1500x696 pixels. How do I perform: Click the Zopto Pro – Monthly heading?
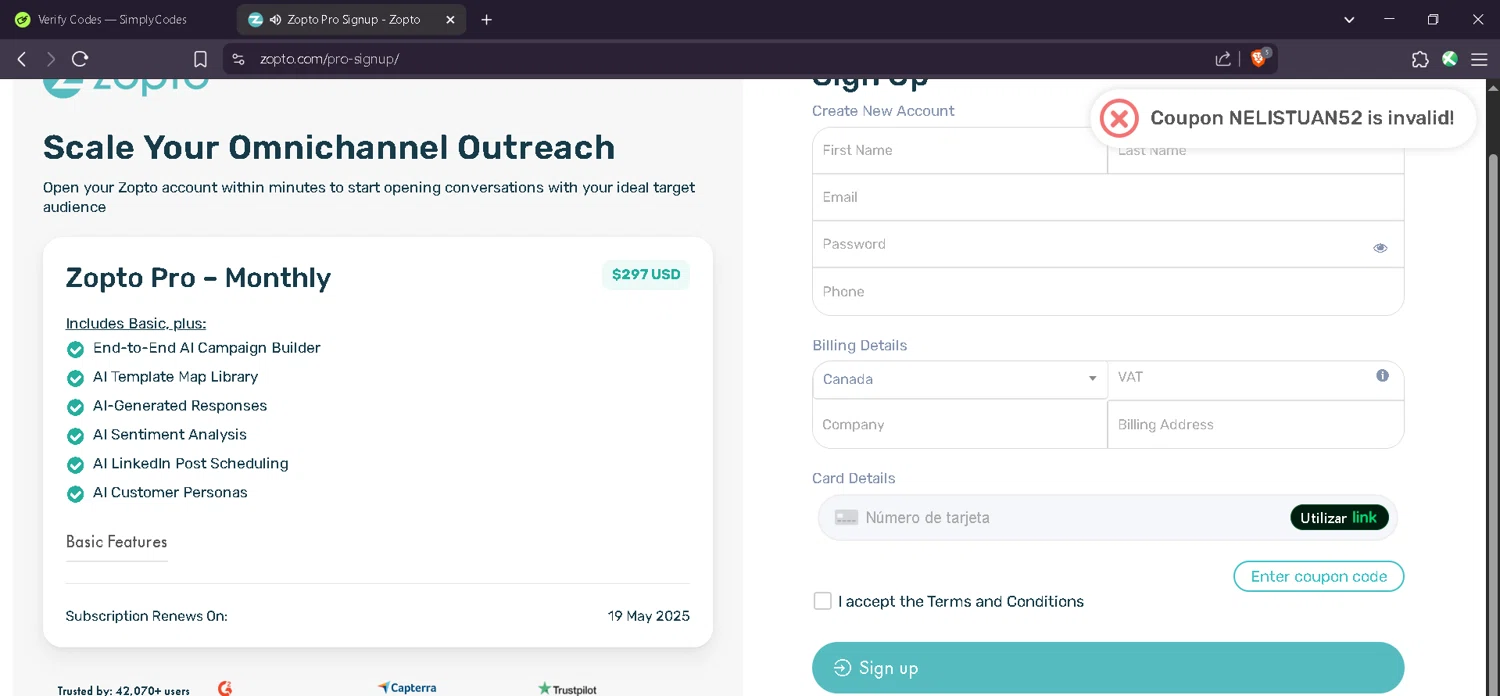click(x=198, y=278)
